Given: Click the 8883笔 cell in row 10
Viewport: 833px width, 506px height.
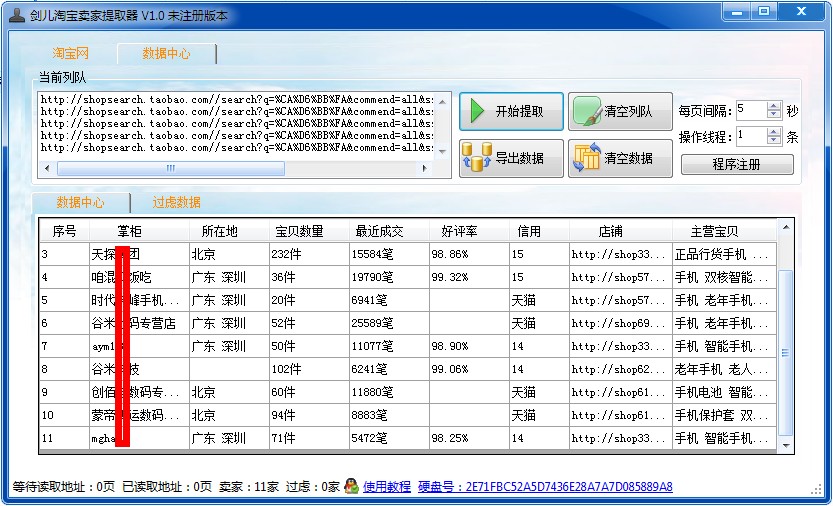Looking at the screenshot, I should (x=389, y=415).
